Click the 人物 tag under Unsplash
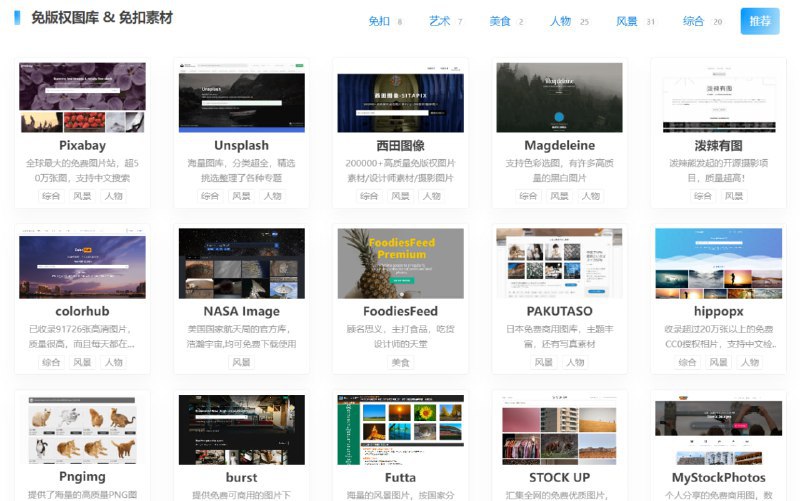The image size is (800, 501). 273,196
